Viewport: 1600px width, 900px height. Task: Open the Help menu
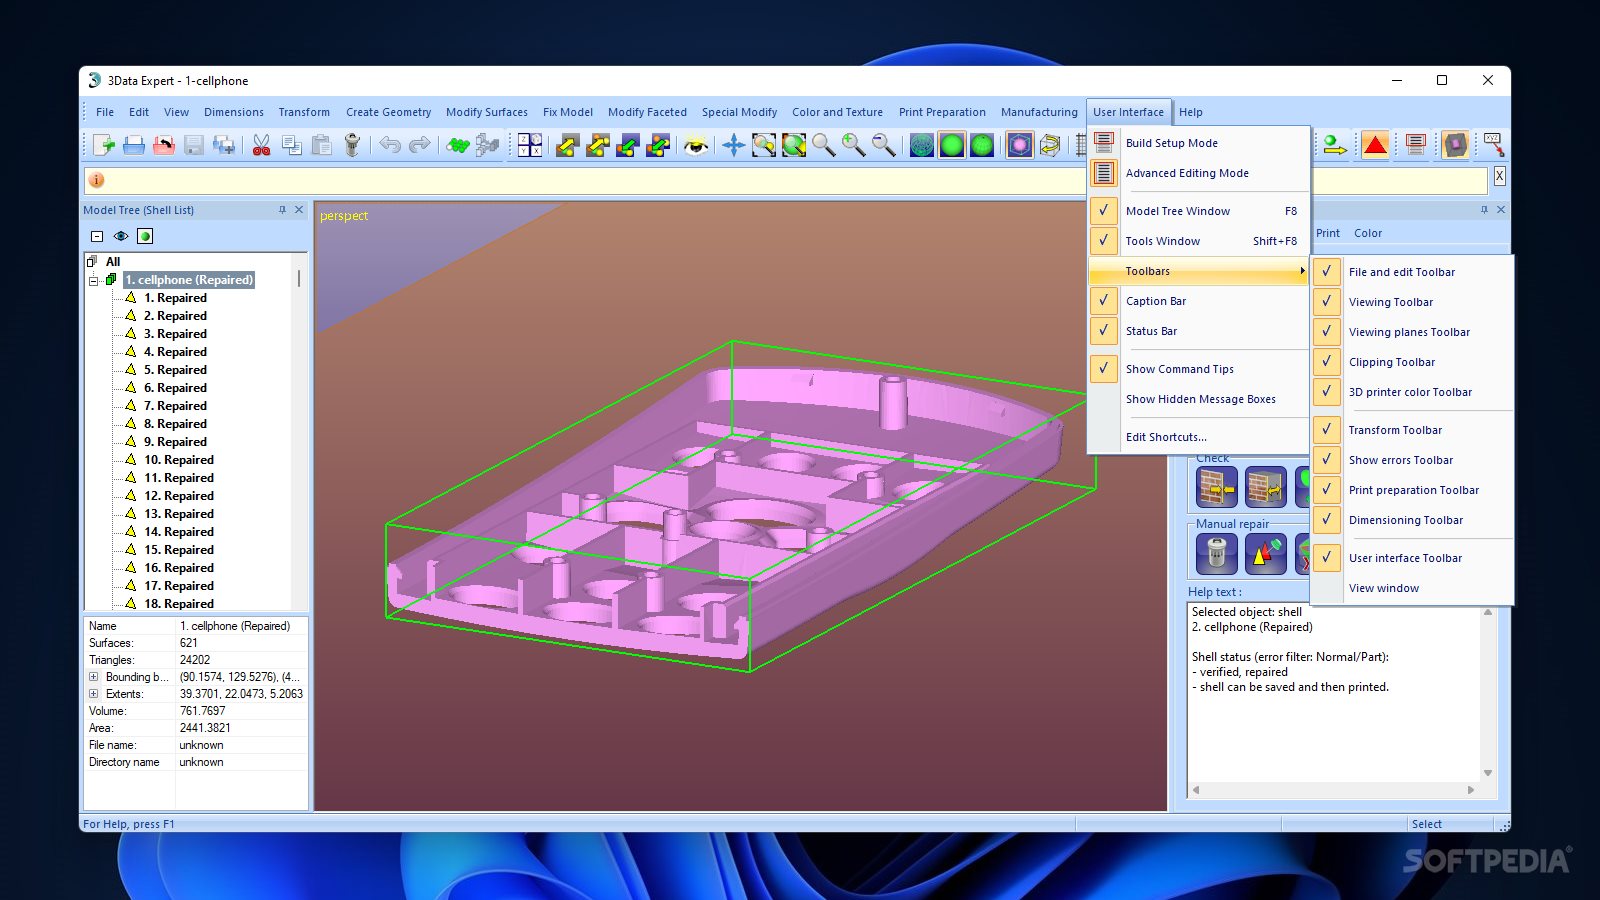1191,112
